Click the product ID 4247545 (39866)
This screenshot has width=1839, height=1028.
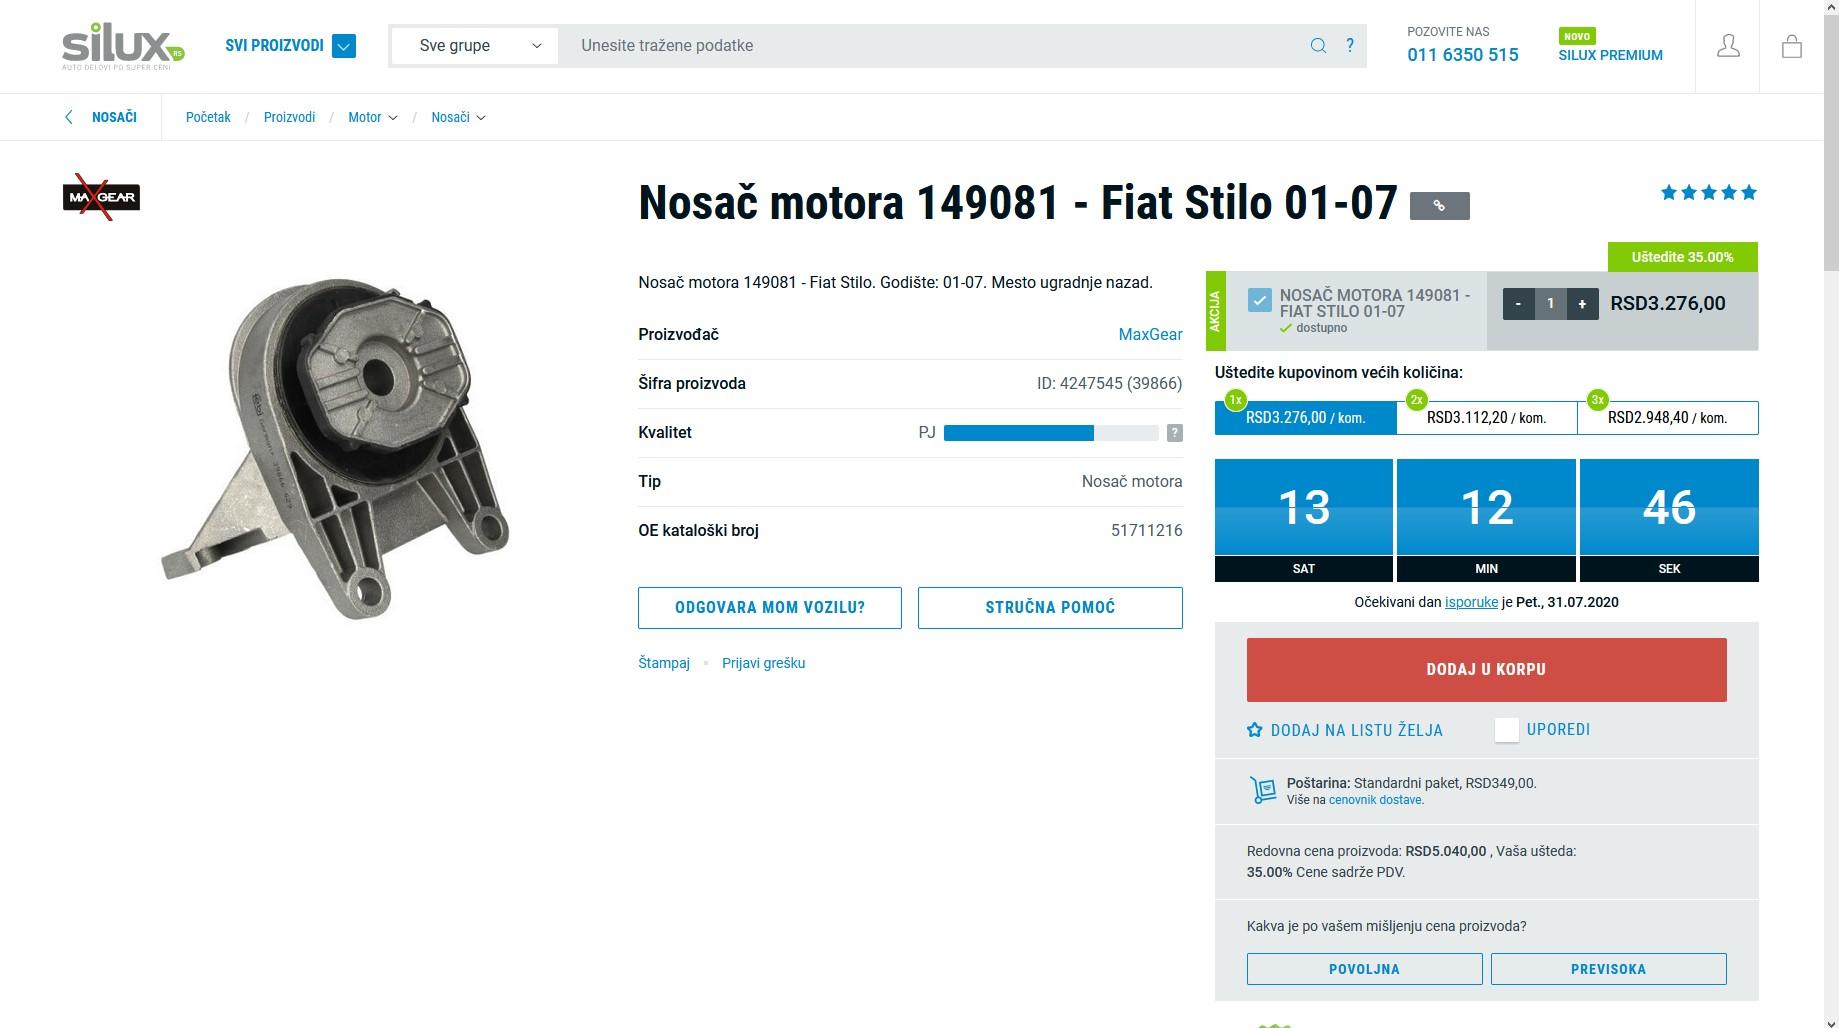coord(1109,384)
